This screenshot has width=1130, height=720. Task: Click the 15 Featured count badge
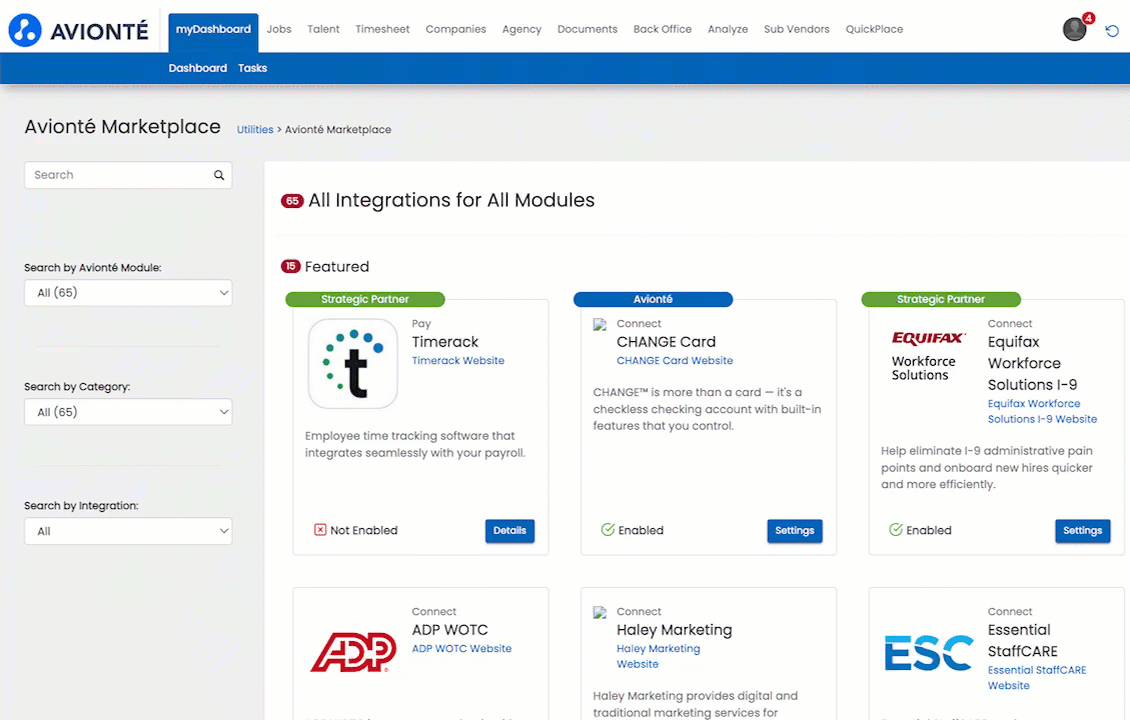pyautogui.click(x=290, y=267)
